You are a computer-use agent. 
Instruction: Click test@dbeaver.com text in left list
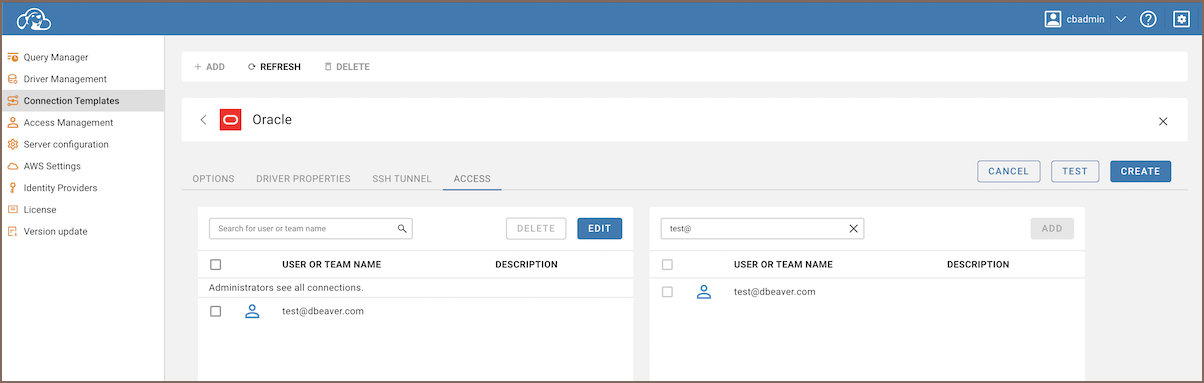click(x=323, y=311)
